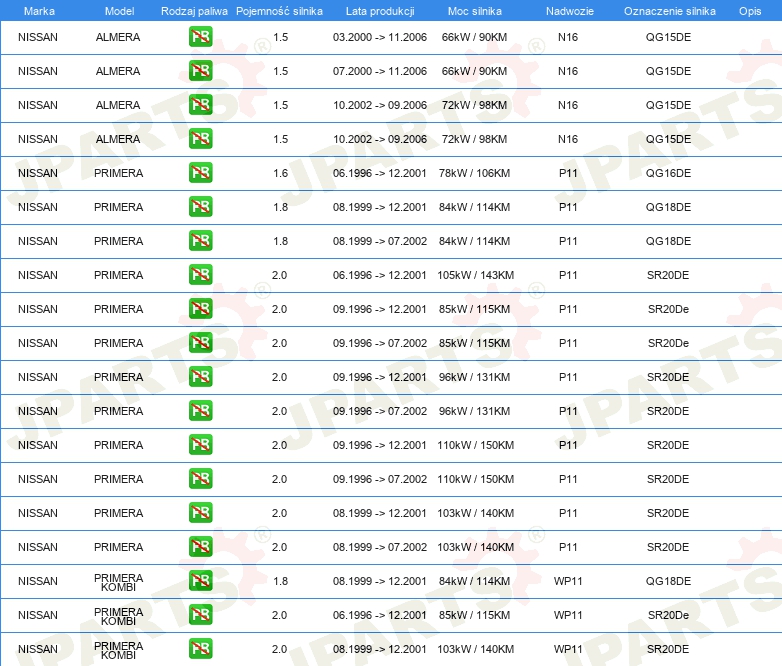The height and width of the screenshot is (666, 782).
Task: Click the petrol icon for ALMERA from 07.2000
Action: click(x=200, y=71)
